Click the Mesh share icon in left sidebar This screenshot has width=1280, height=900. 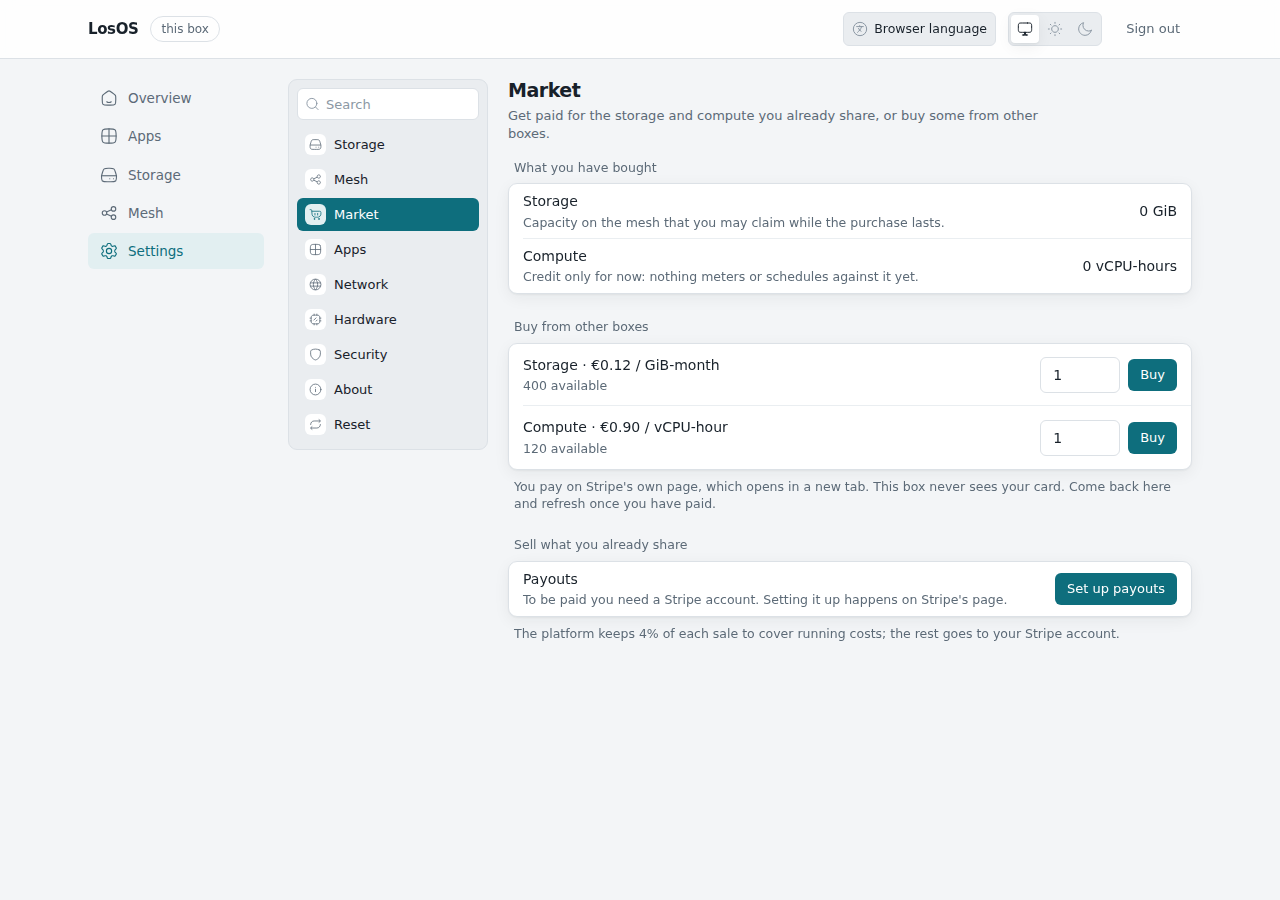(x=109, y=213)
